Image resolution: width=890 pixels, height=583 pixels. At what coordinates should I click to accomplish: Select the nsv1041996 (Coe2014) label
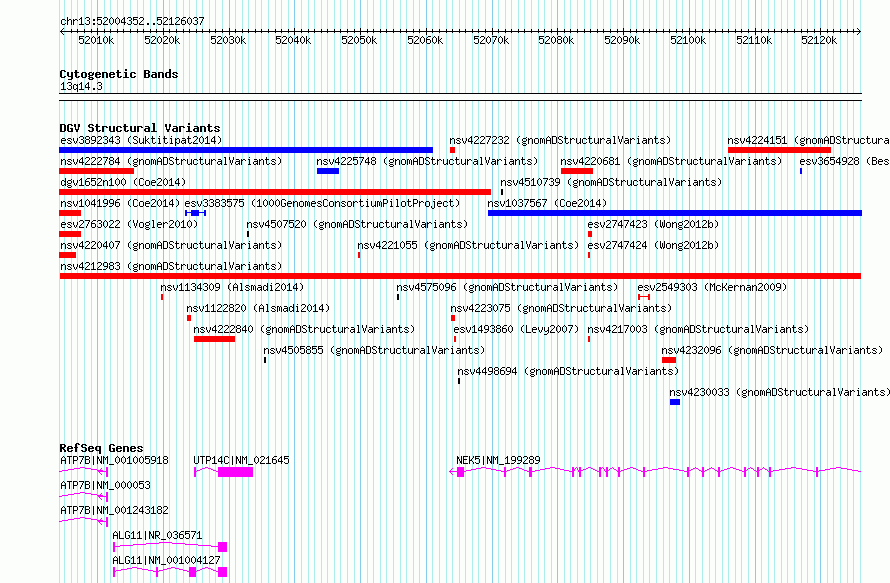point(120,203)
